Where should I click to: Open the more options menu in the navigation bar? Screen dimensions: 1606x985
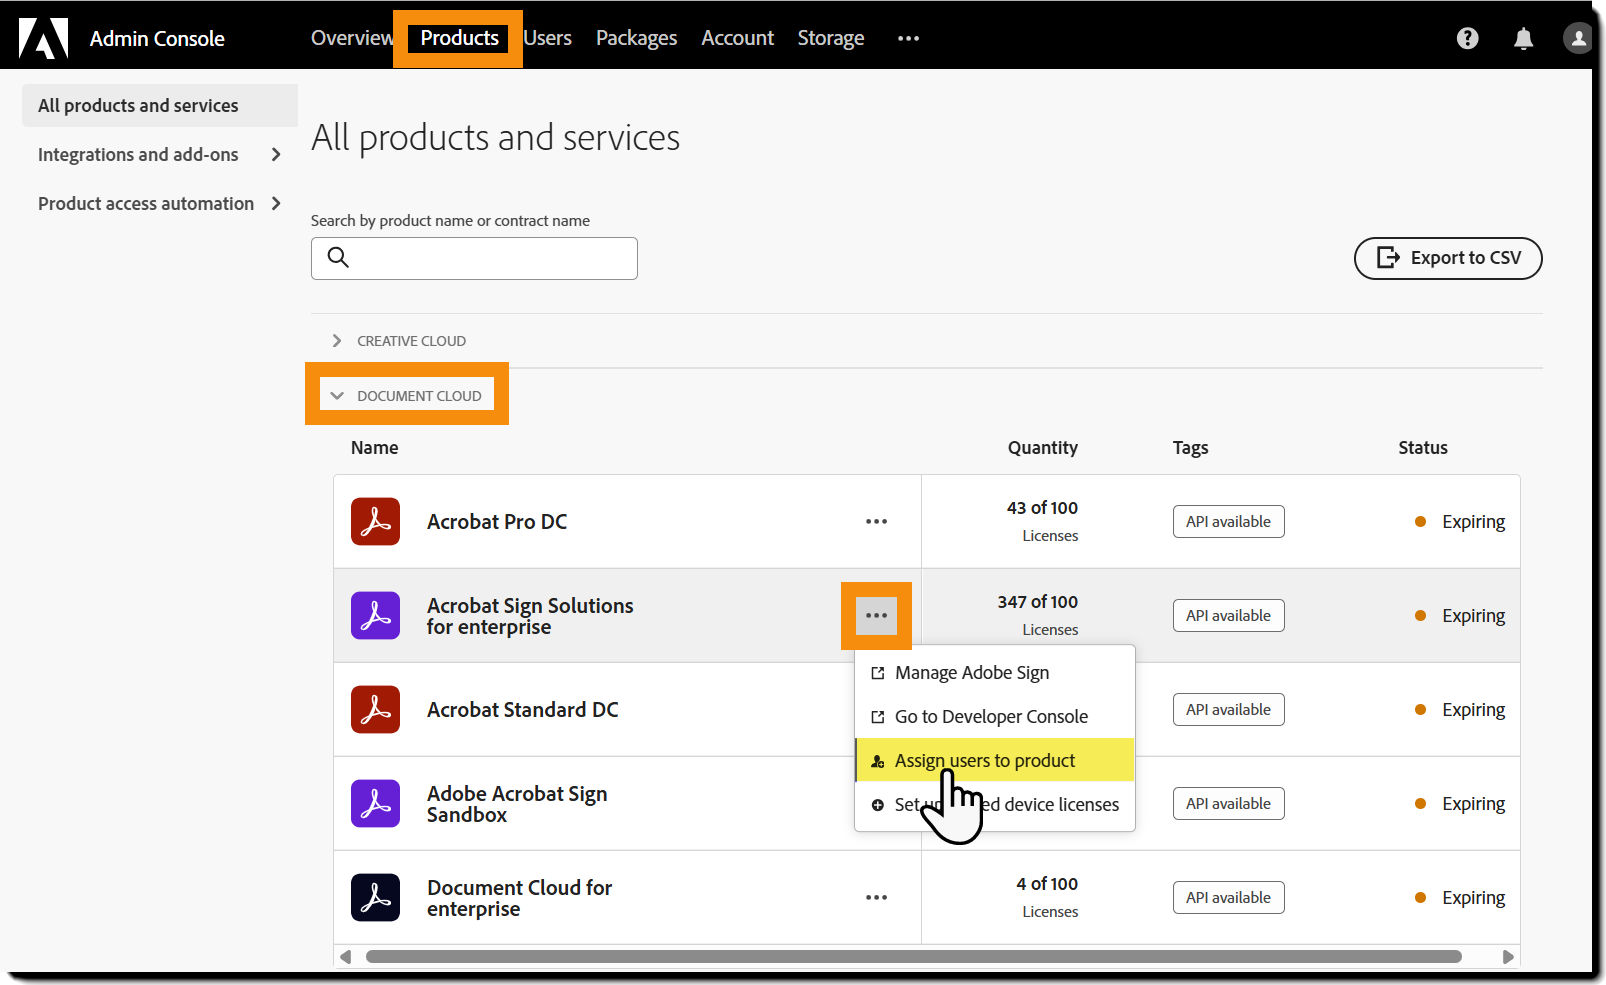tap(908, 38)
